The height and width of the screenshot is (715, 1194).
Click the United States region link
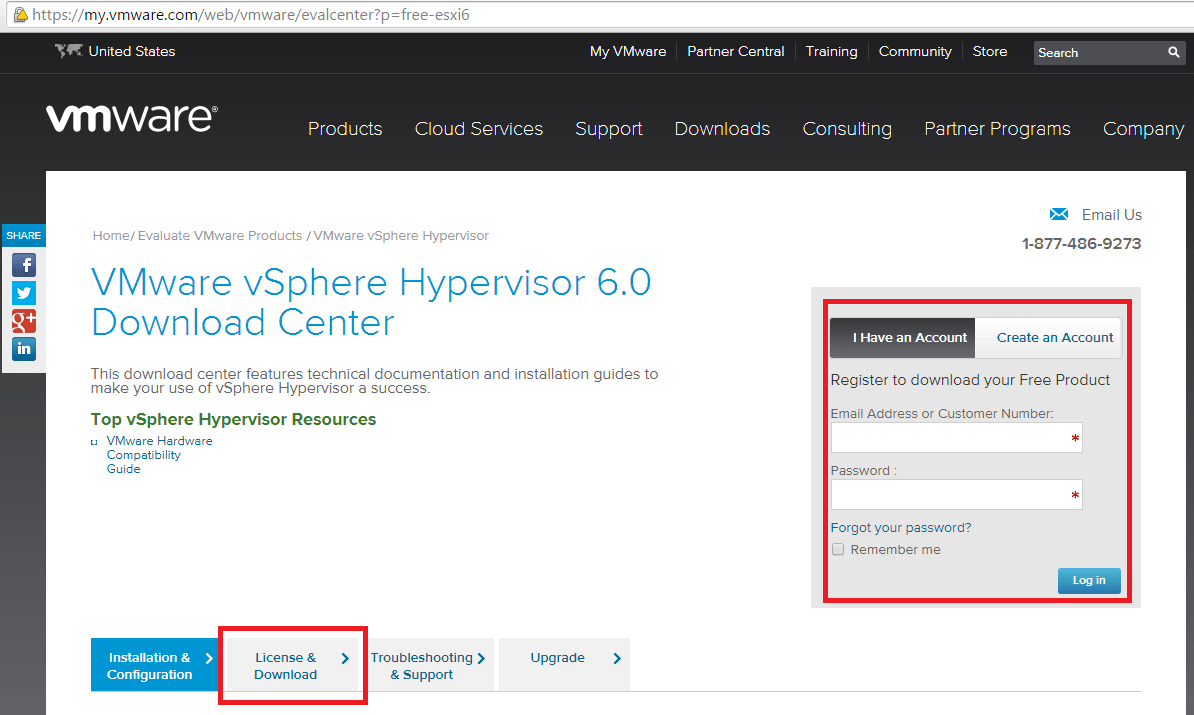click(x=132, y=51)
